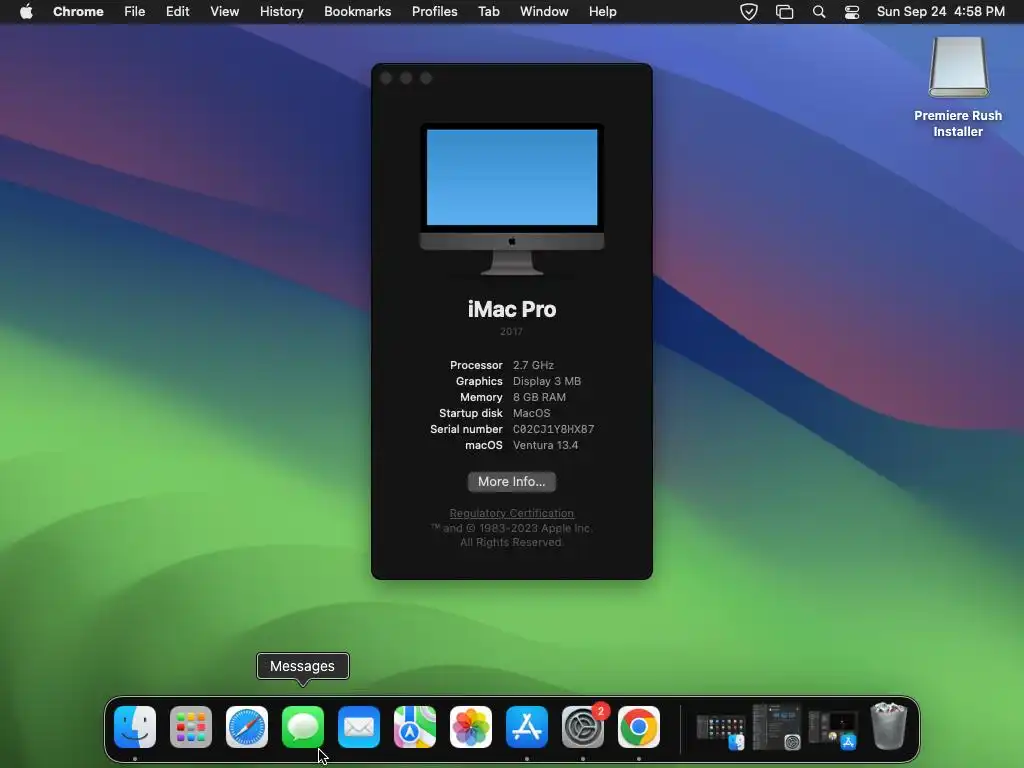Image resolution: width=1024 pixels, height=768 pixels.
Task: Open Spotlight search in menu bar
Action: pos(819,12)
